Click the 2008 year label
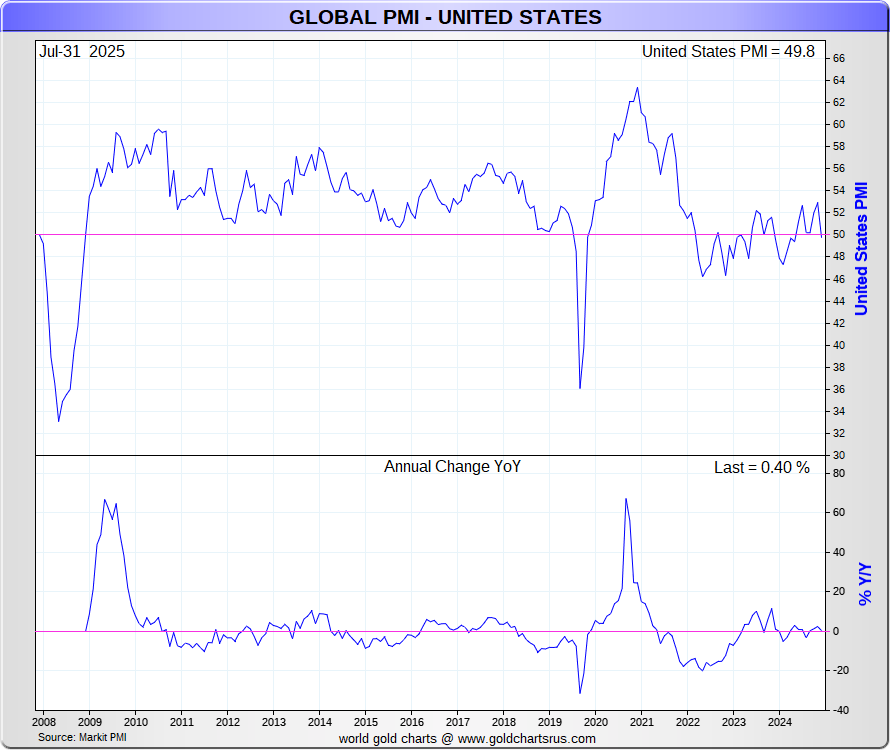Image resolution: width=890 pixels, height=750 pixels. [x=44, y=722]
